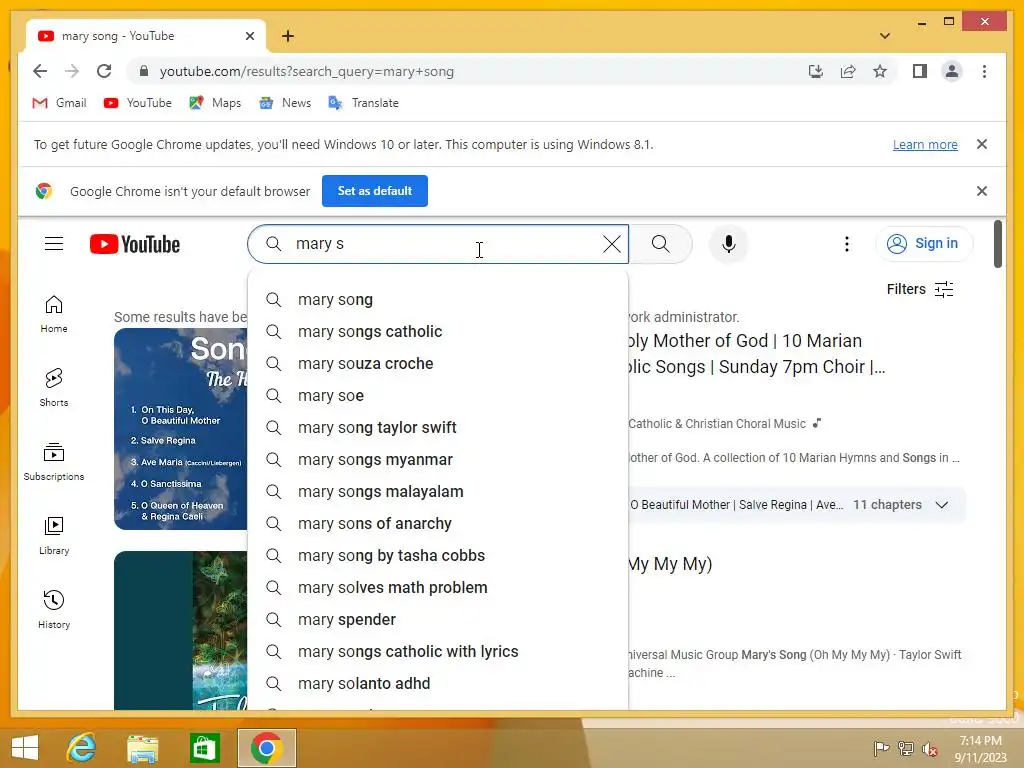Screen dimensions: 1024x768
Task: Click the magnifier search button
Action: pyautogui.click(x=660, y=244)
